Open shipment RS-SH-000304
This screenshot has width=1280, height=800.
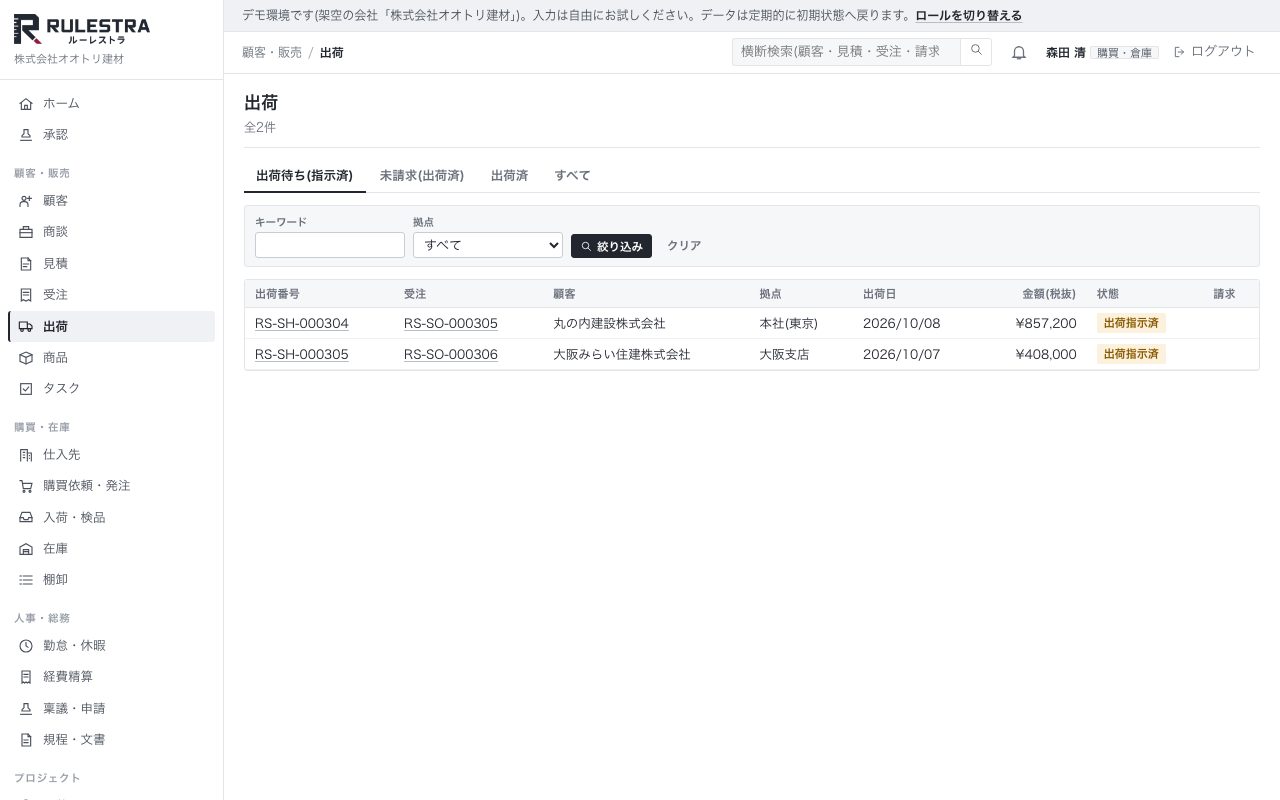coord(302,323)
